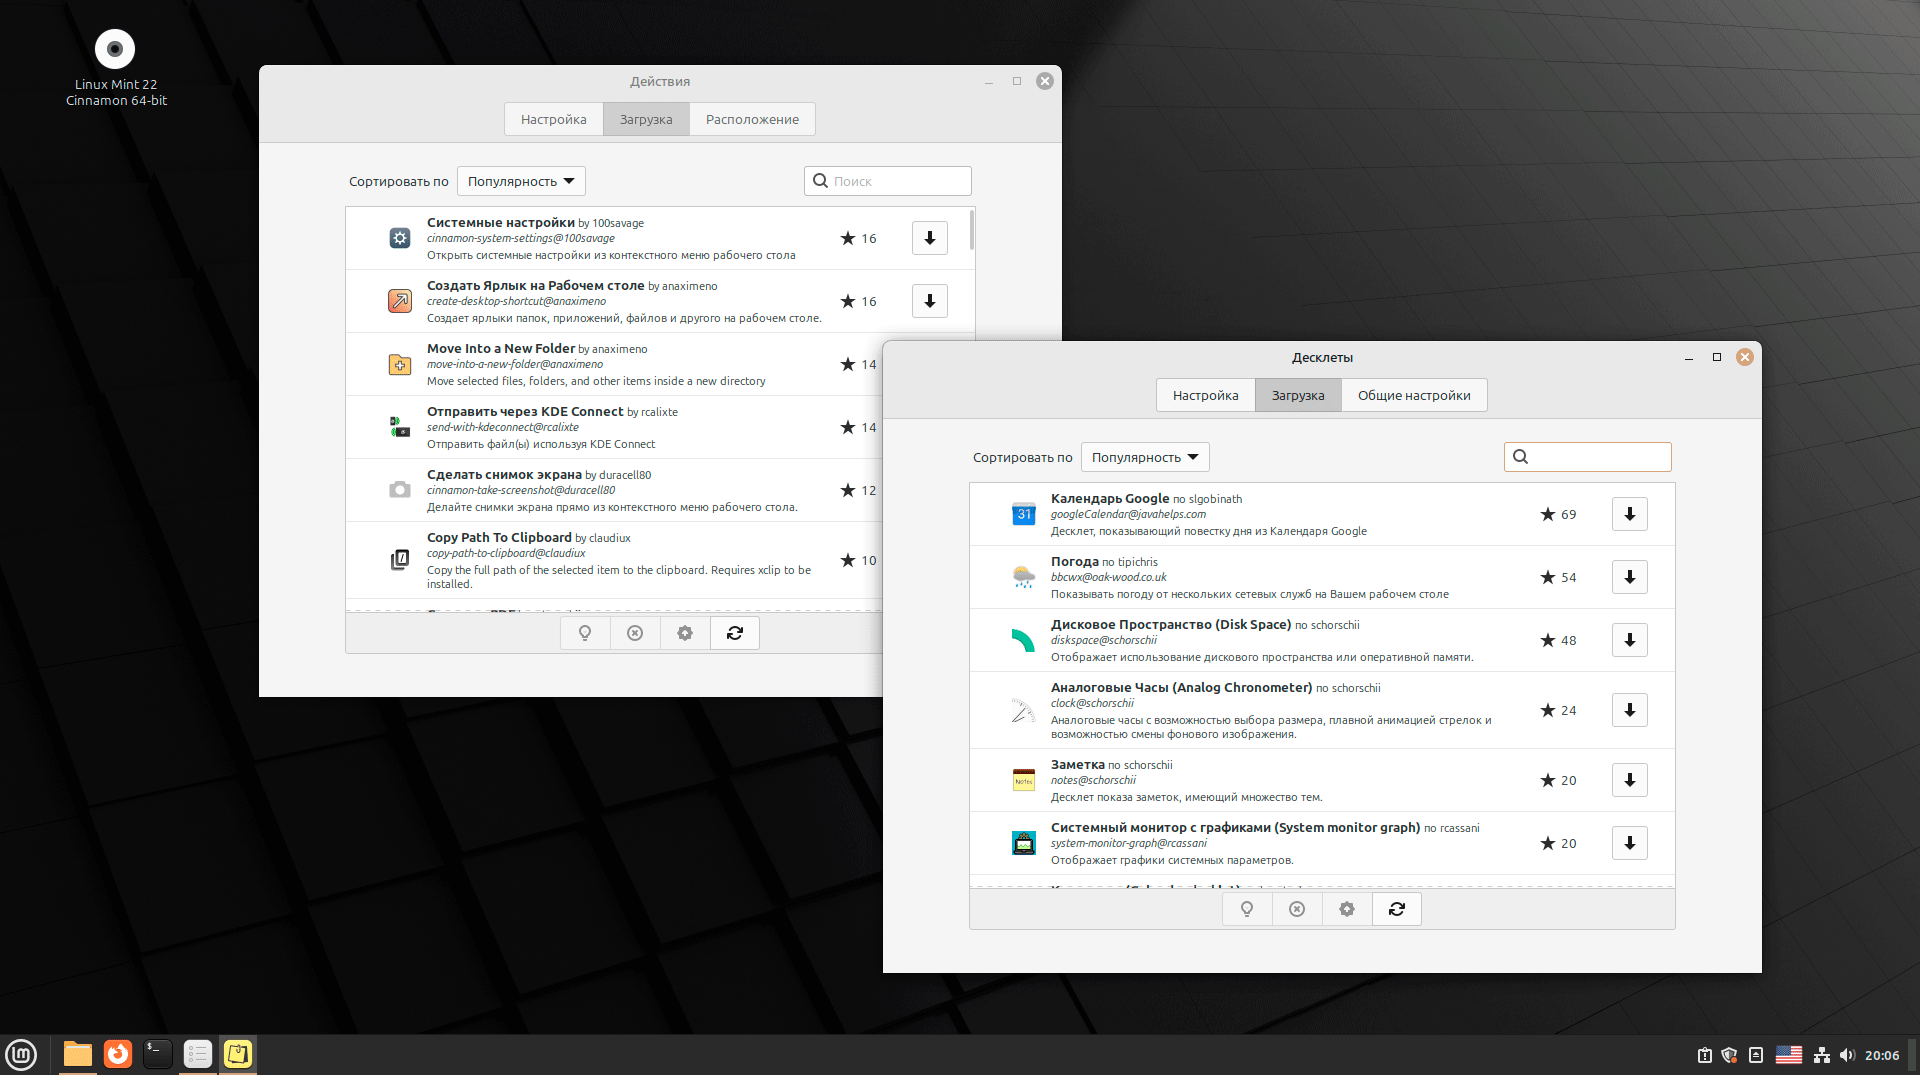Download the Системный монитор с графиками desklet

pyautogui.click(x=1630, y=843)
